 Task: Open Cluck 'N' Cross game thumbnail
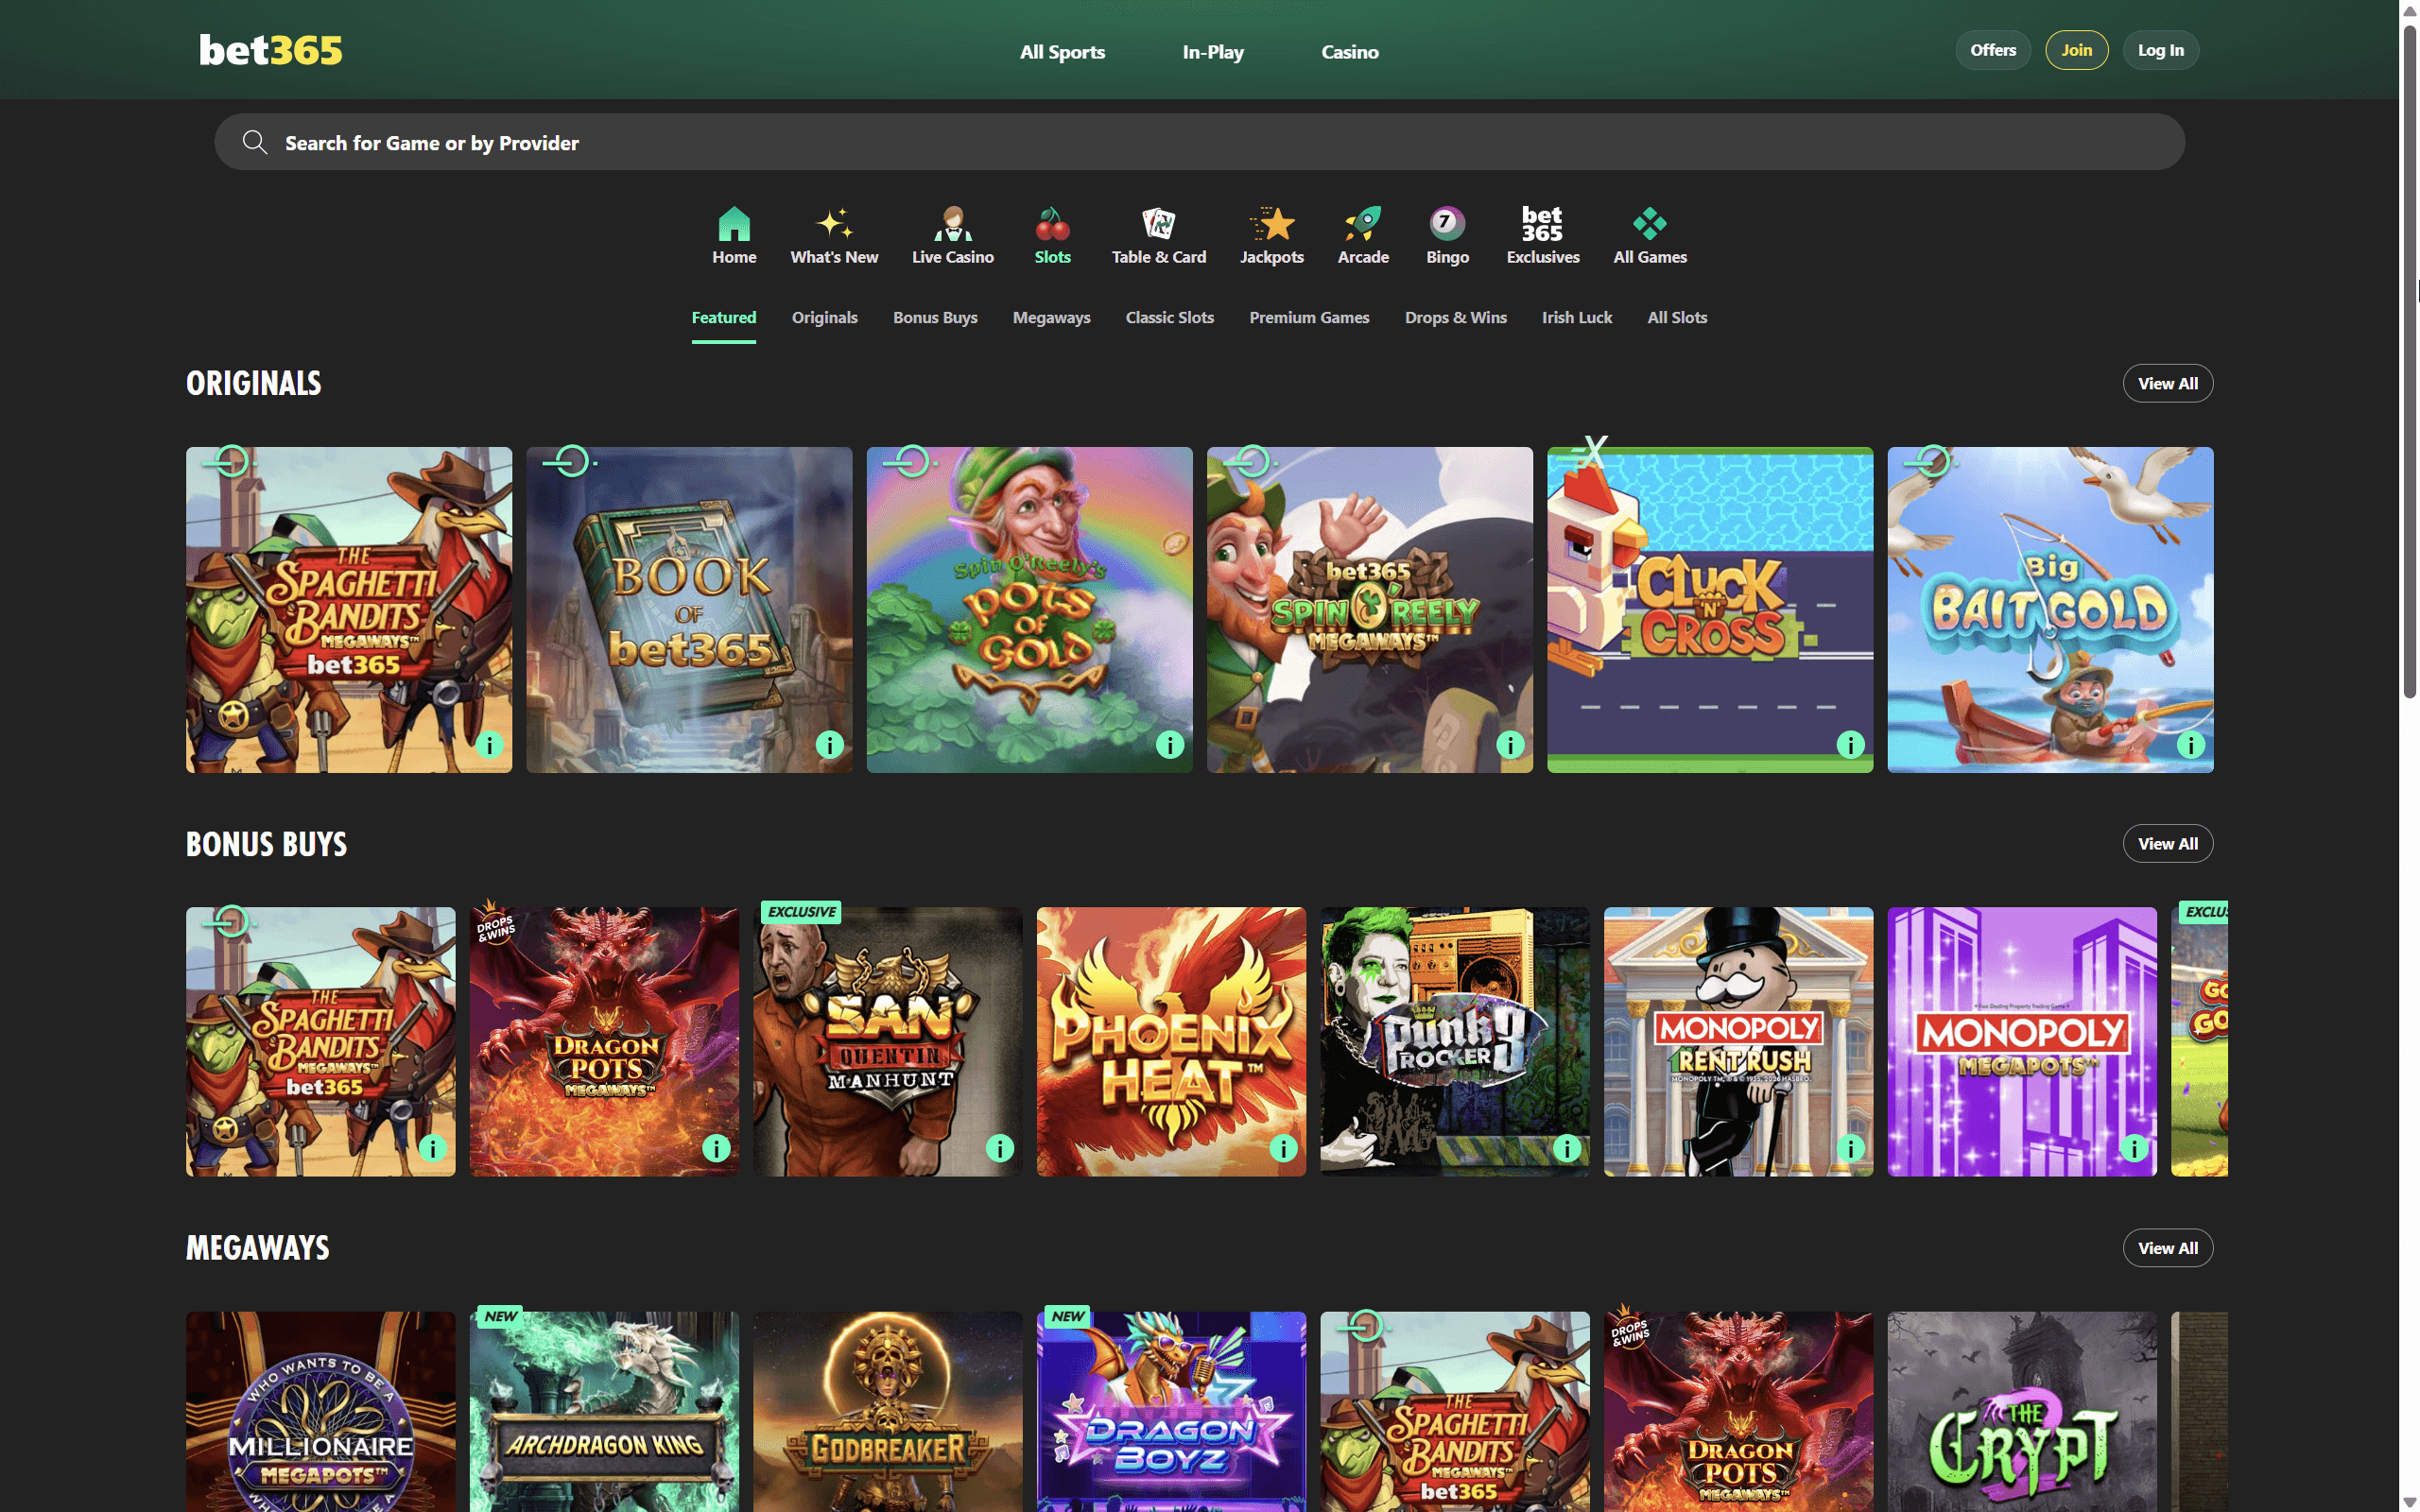point(1710,610)
